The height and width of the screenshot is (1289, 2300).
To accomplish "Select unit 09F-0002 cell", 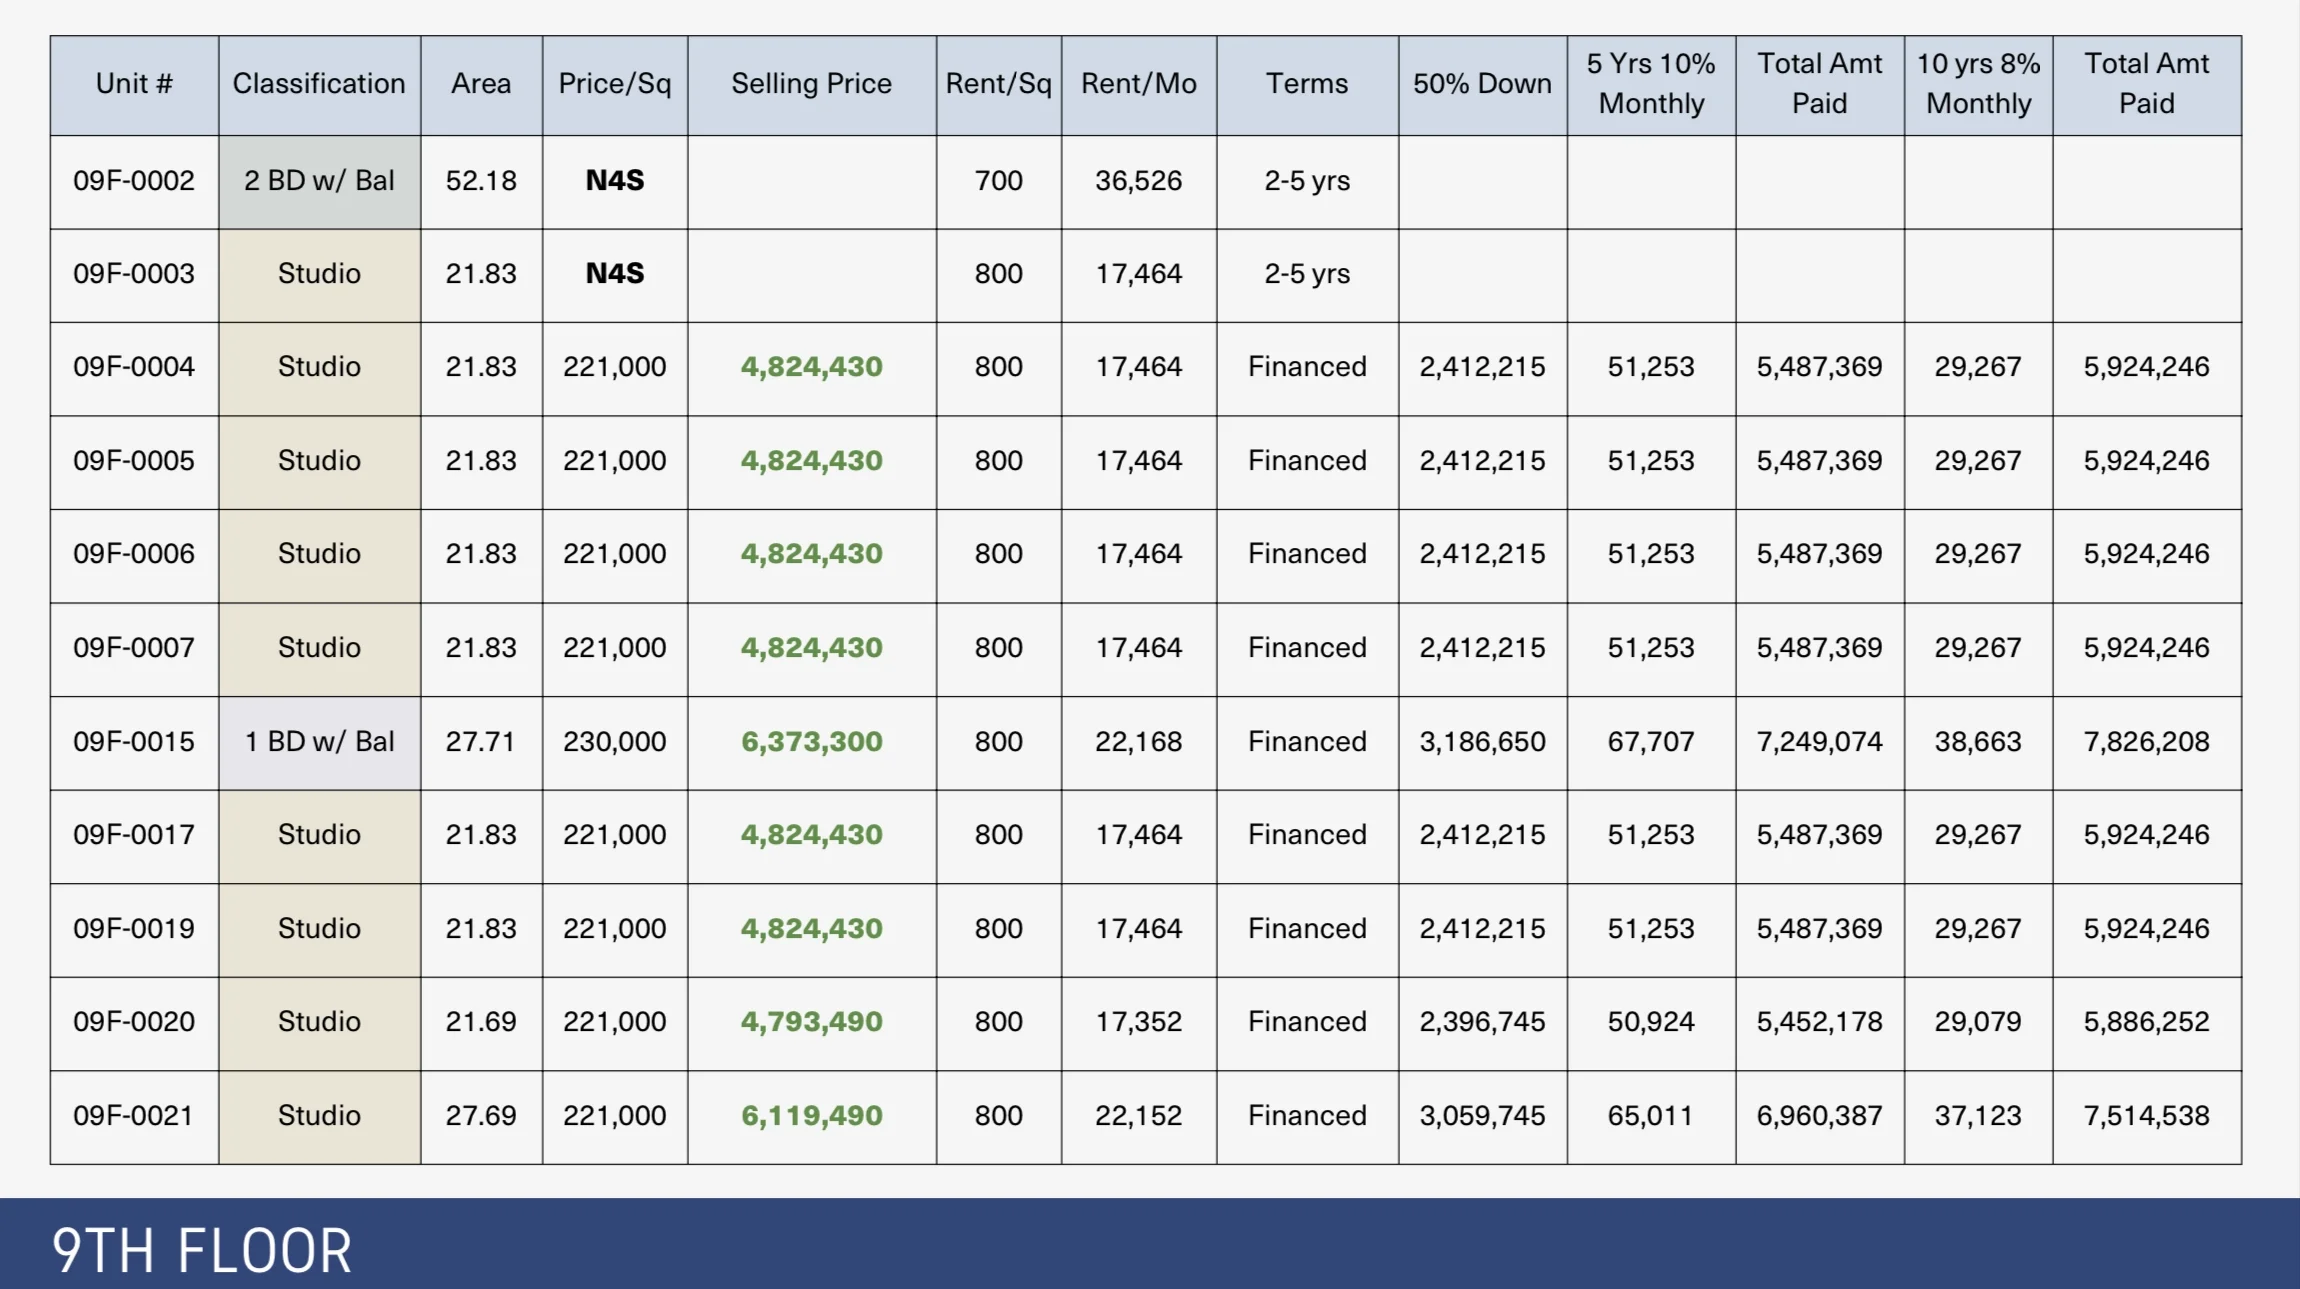I will pos(134,181).
